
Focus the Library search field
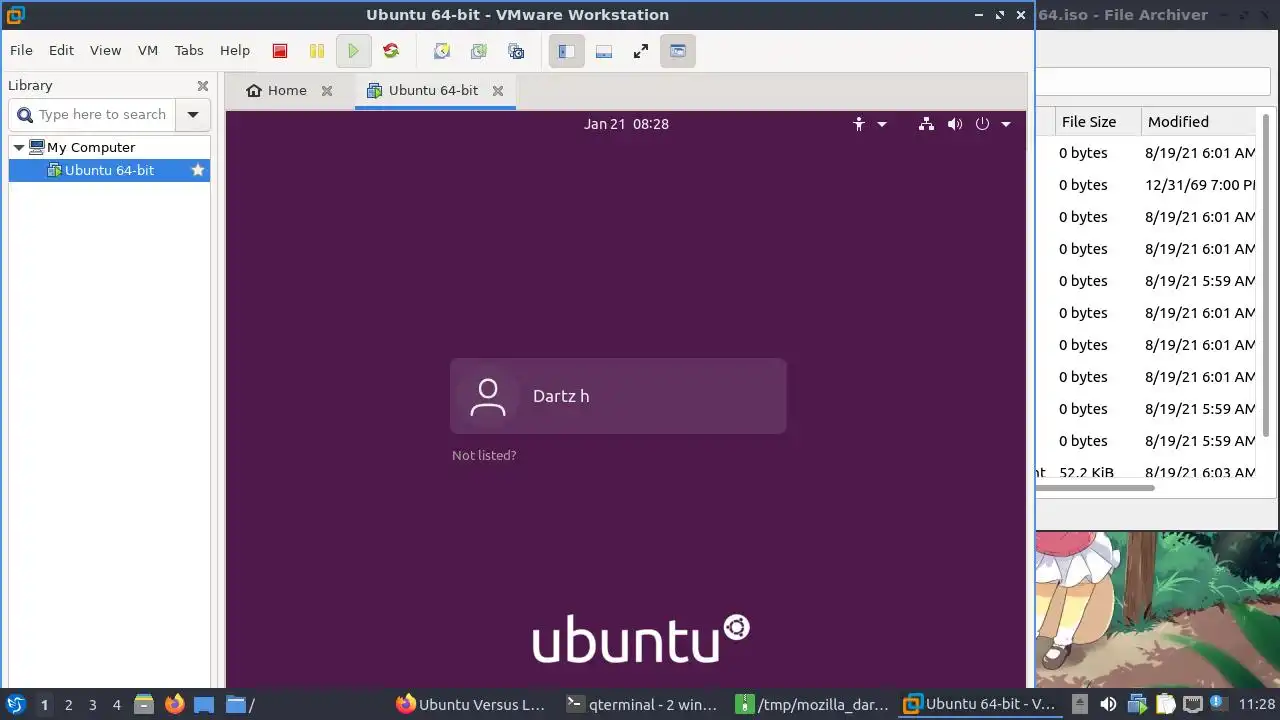click(93, 115)
